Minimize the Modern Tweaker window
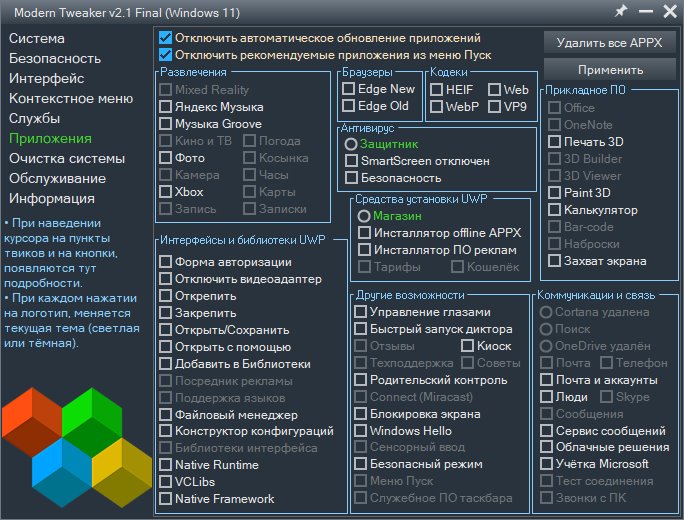 coord(645,11)
